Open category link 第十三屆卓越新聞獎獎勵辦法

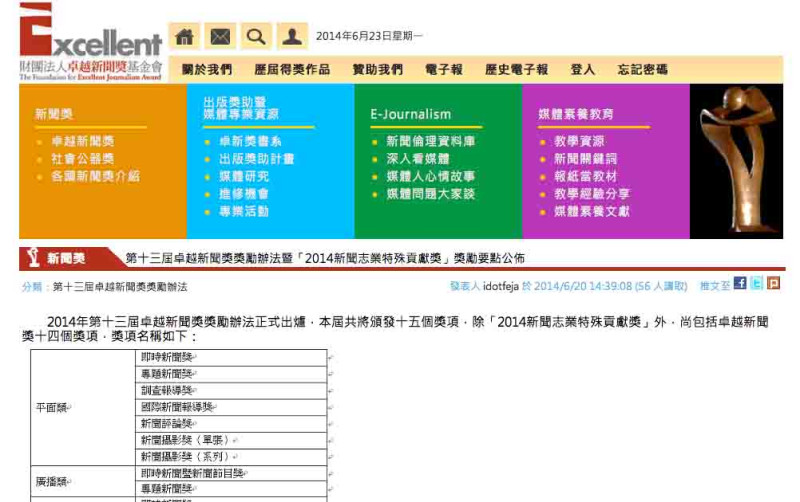coord(120,287)
